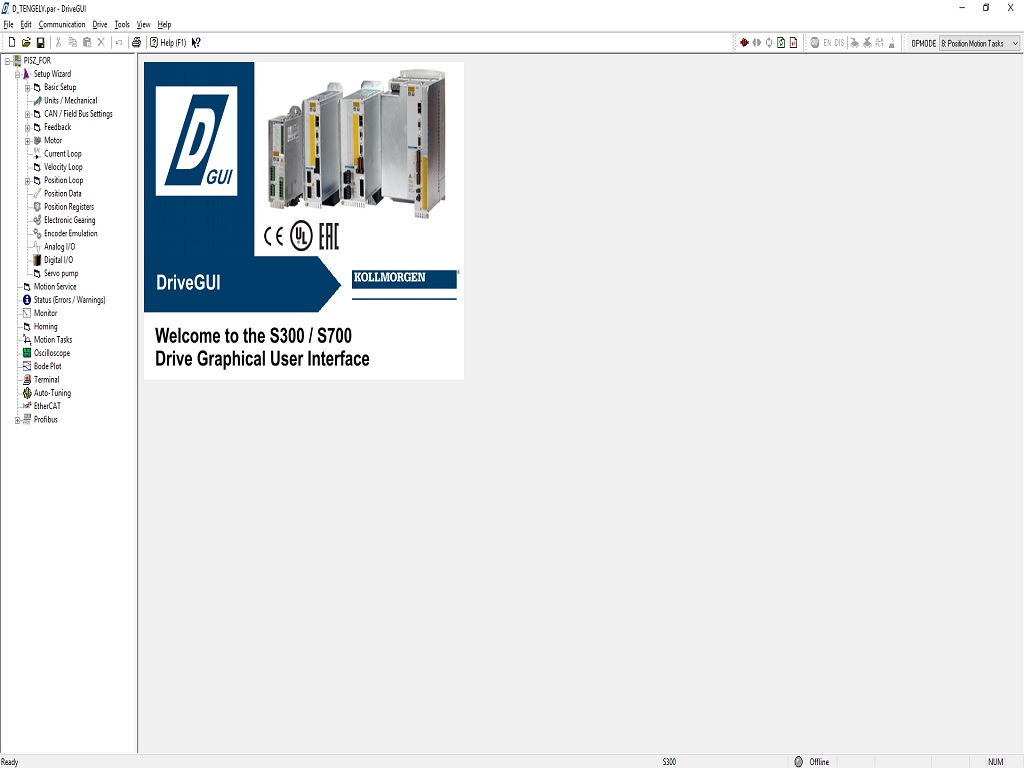Expand the Motor node
1024x768 pixels.
[28, 140]
